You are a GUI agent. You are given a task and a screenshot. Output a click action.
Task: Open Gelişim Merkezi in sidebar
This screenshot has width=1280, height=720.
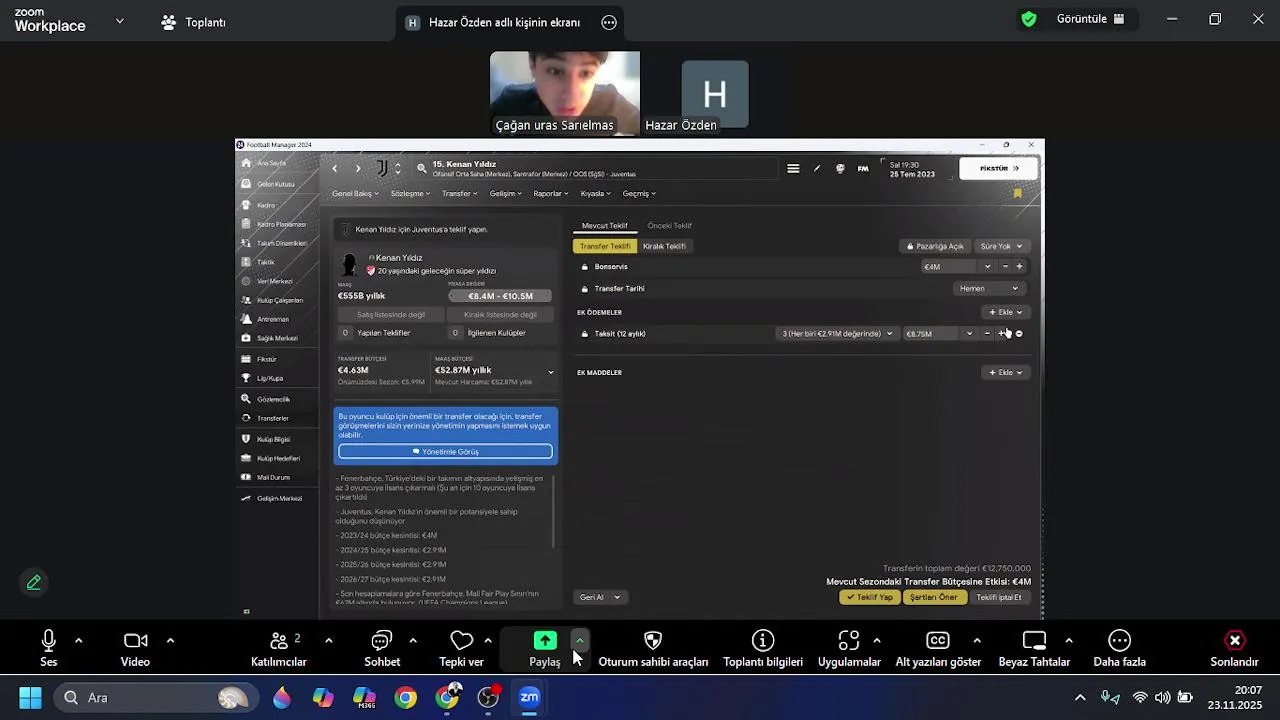279,498
